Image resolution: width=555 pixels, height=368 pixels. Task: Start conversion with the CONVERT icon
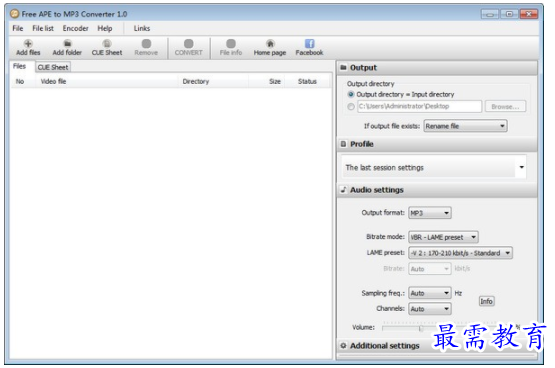tap(189, 47)
